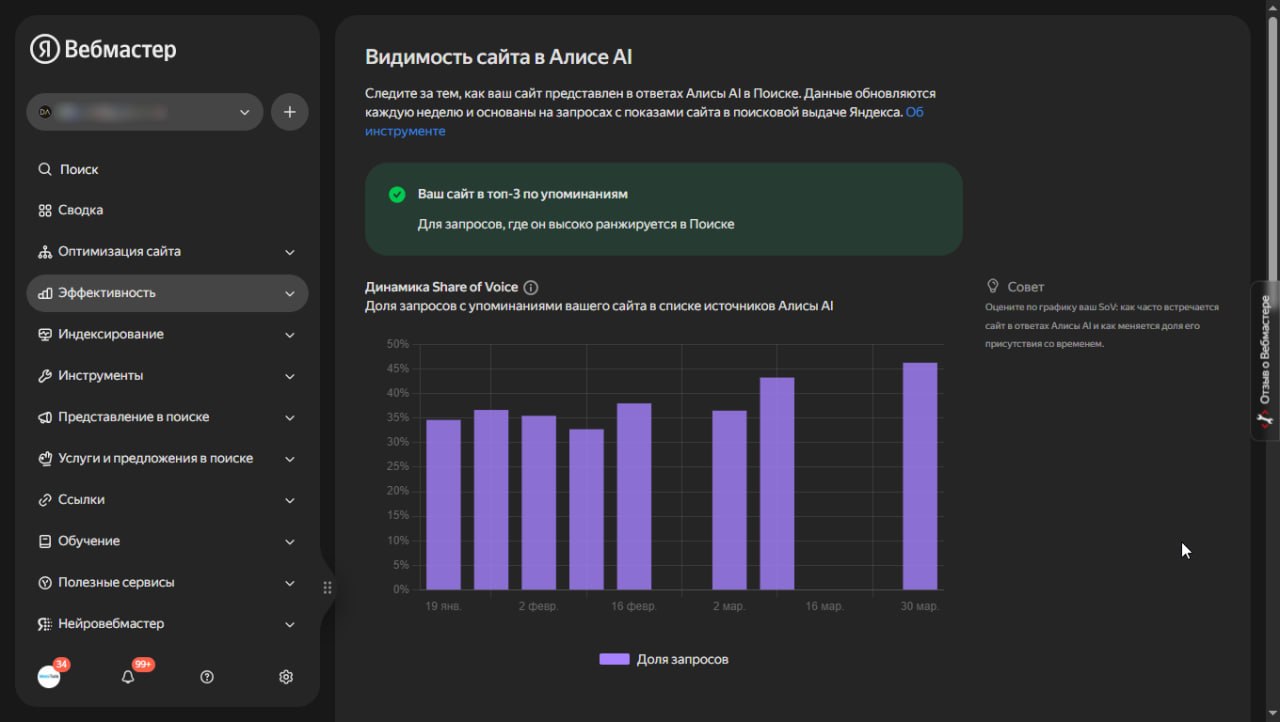Open the Эффективность menu section
The height and width of the screenshot is (722, 1280).
click(167, 293)
